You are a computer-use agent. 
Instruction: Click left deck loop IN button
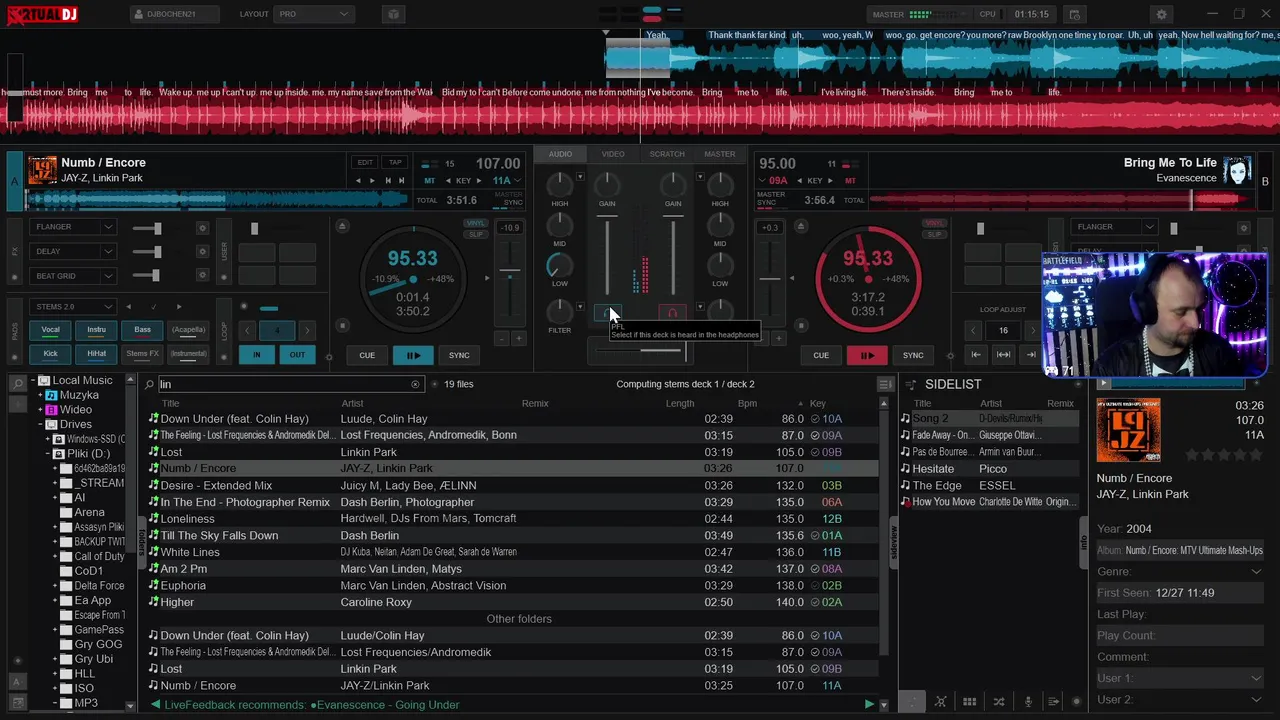click(x=257, y=354)
